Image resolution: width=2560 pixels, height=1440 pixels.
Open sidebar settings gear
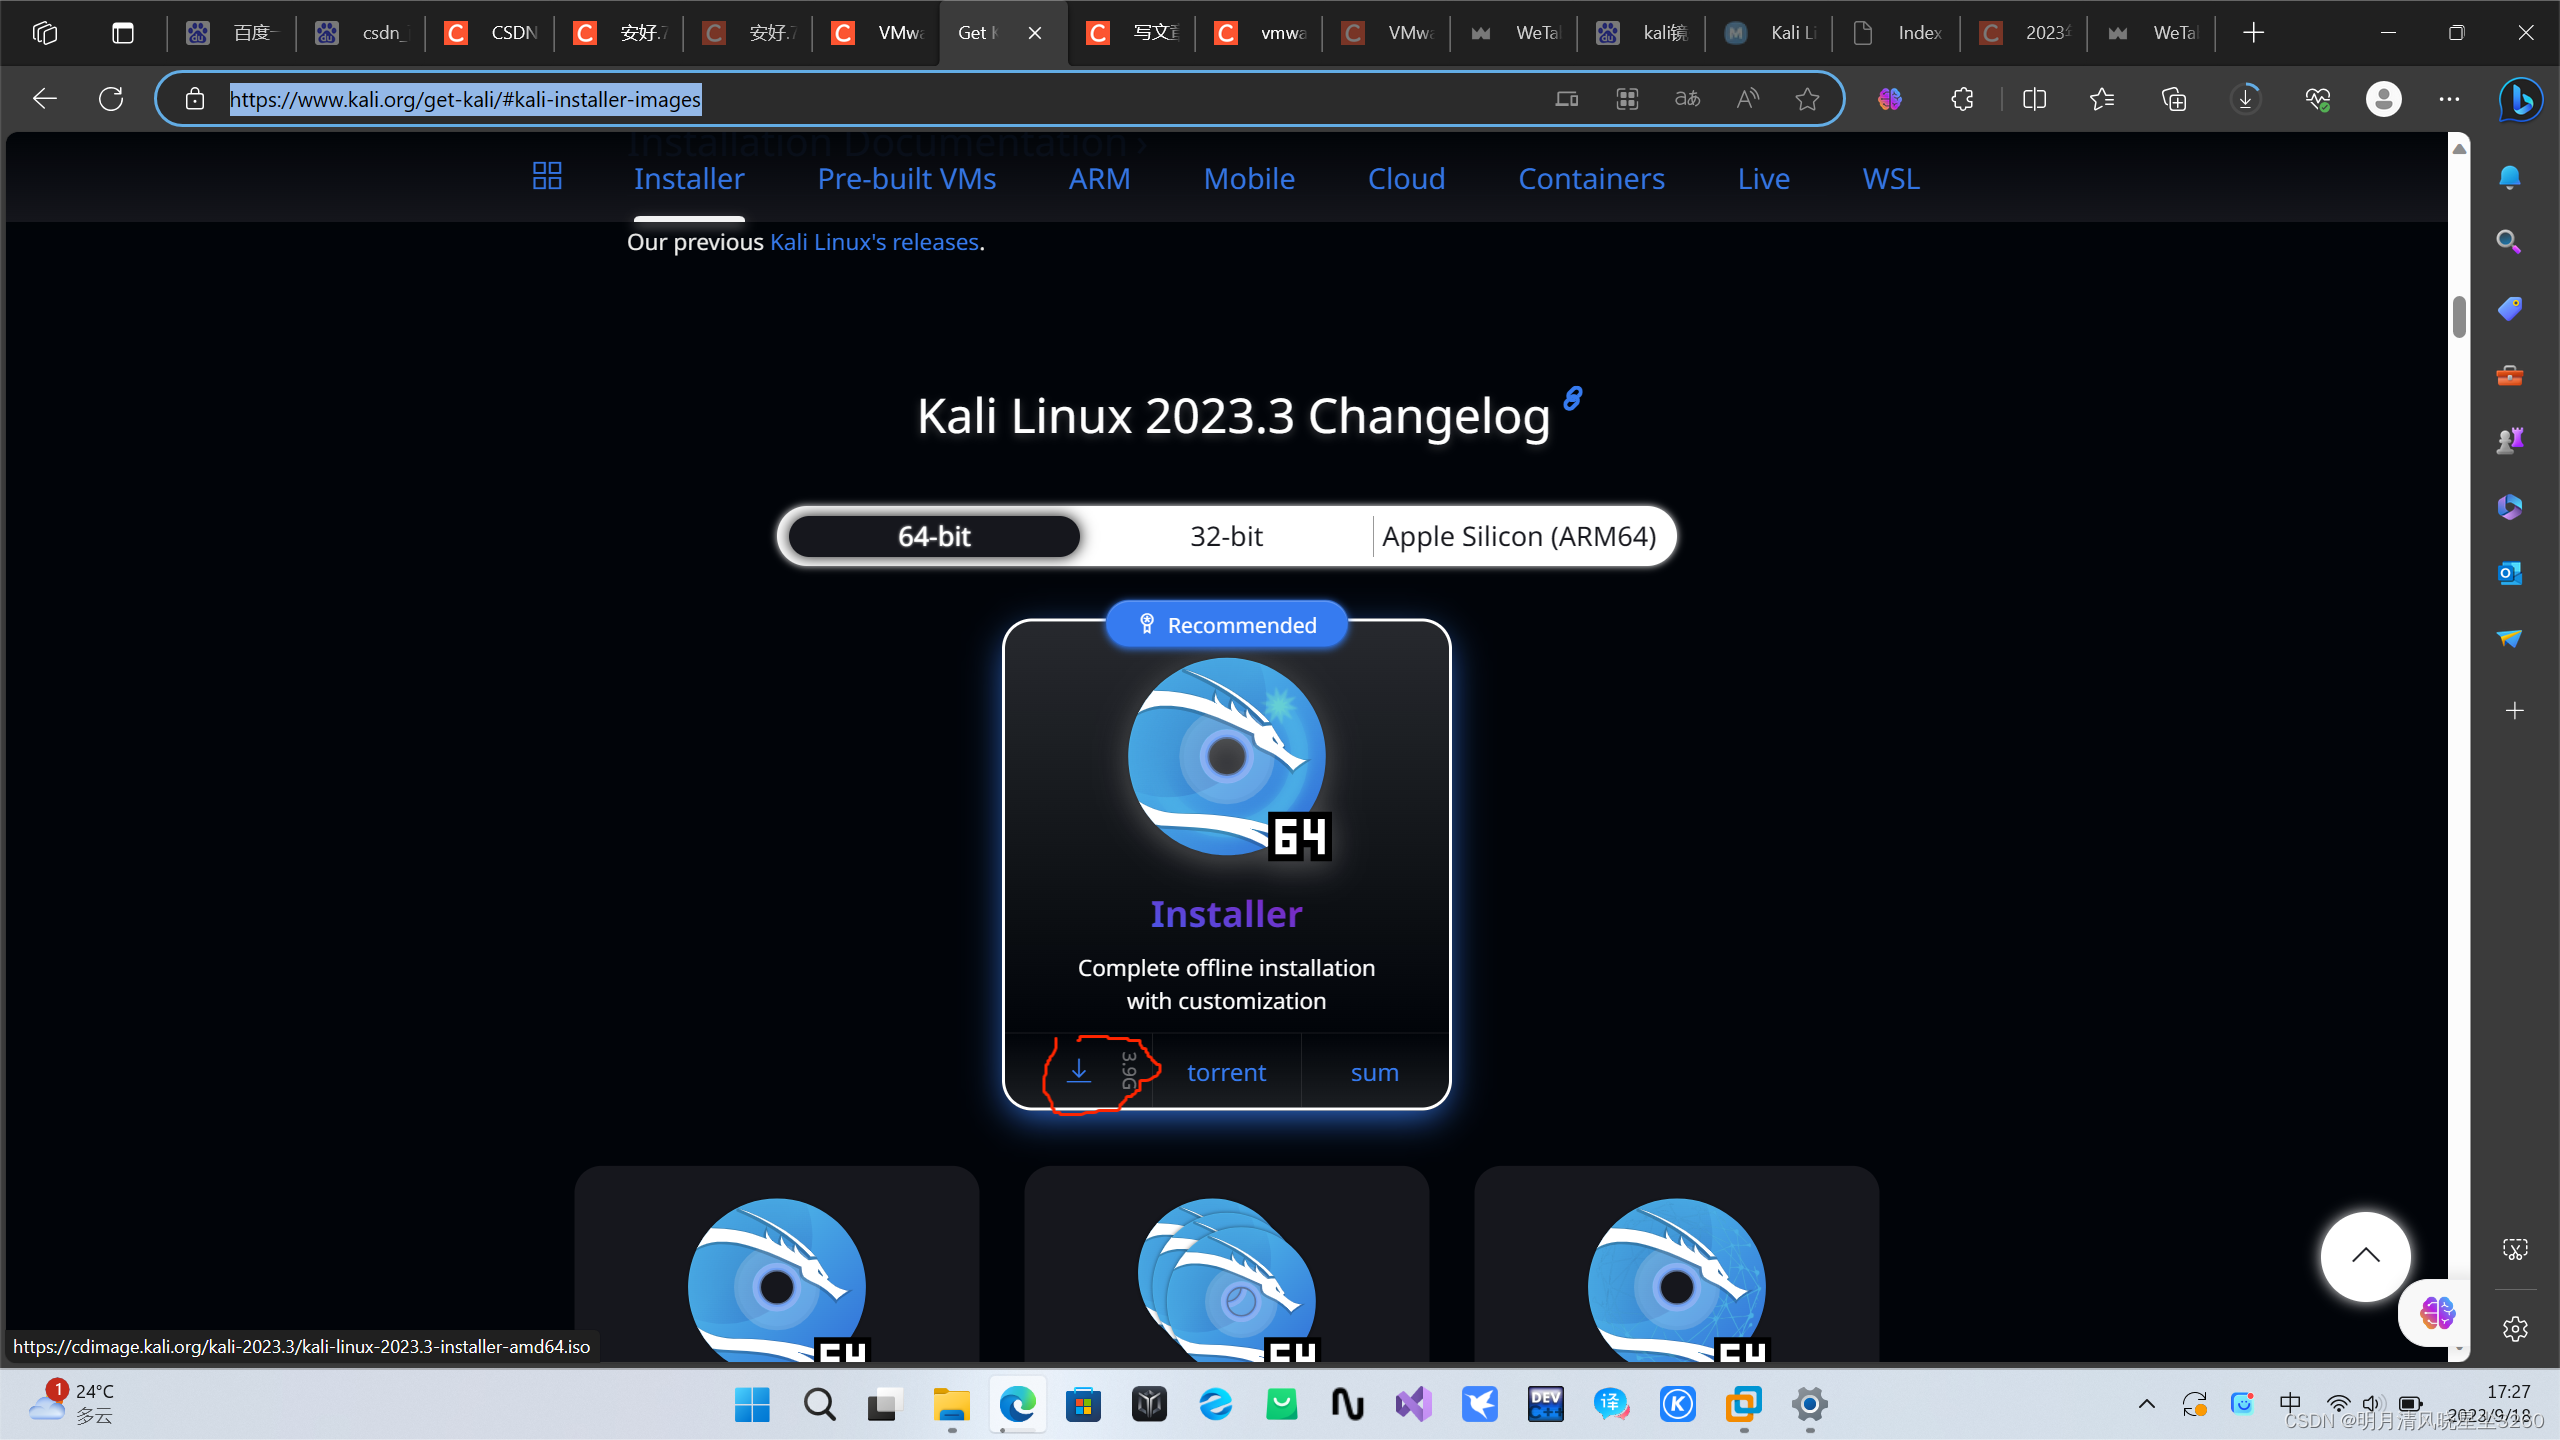point(2515,1328)
